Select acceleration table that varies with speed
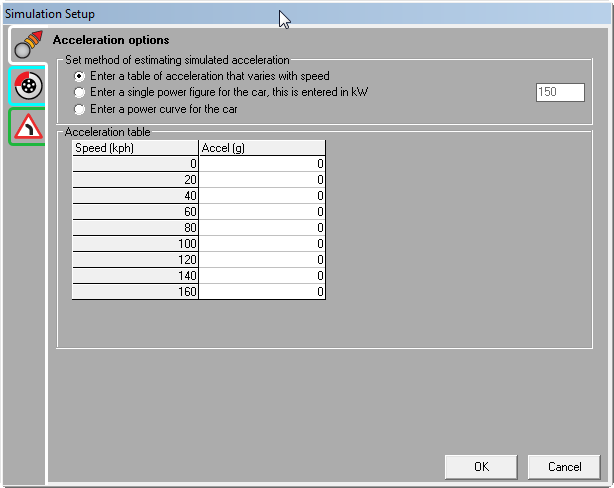The image size is (614, 488). coord(80,76)
